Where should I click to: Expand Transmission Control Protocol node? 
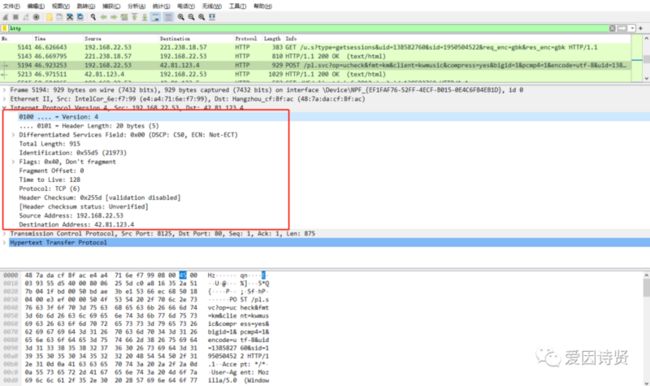5,234
